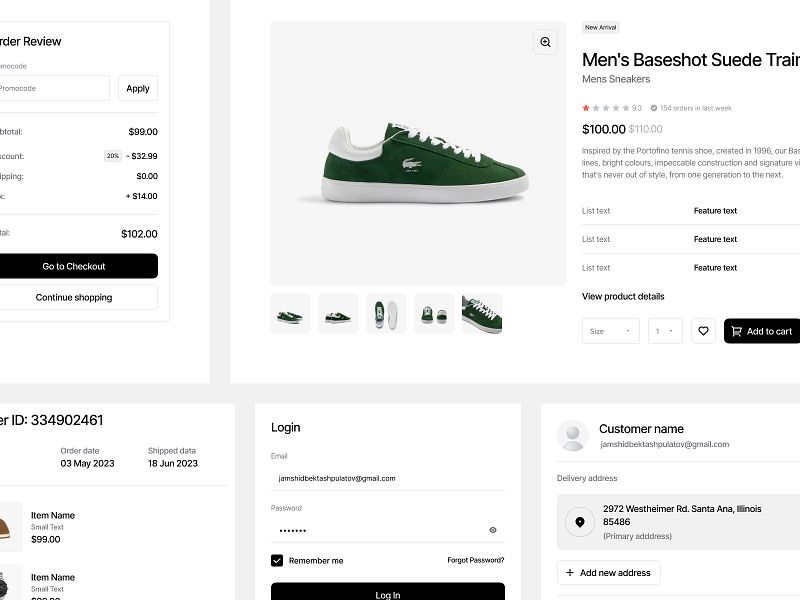Click the New Arrival badge
The width and height of the screenshot is (800, 600).
pos(600,27)
